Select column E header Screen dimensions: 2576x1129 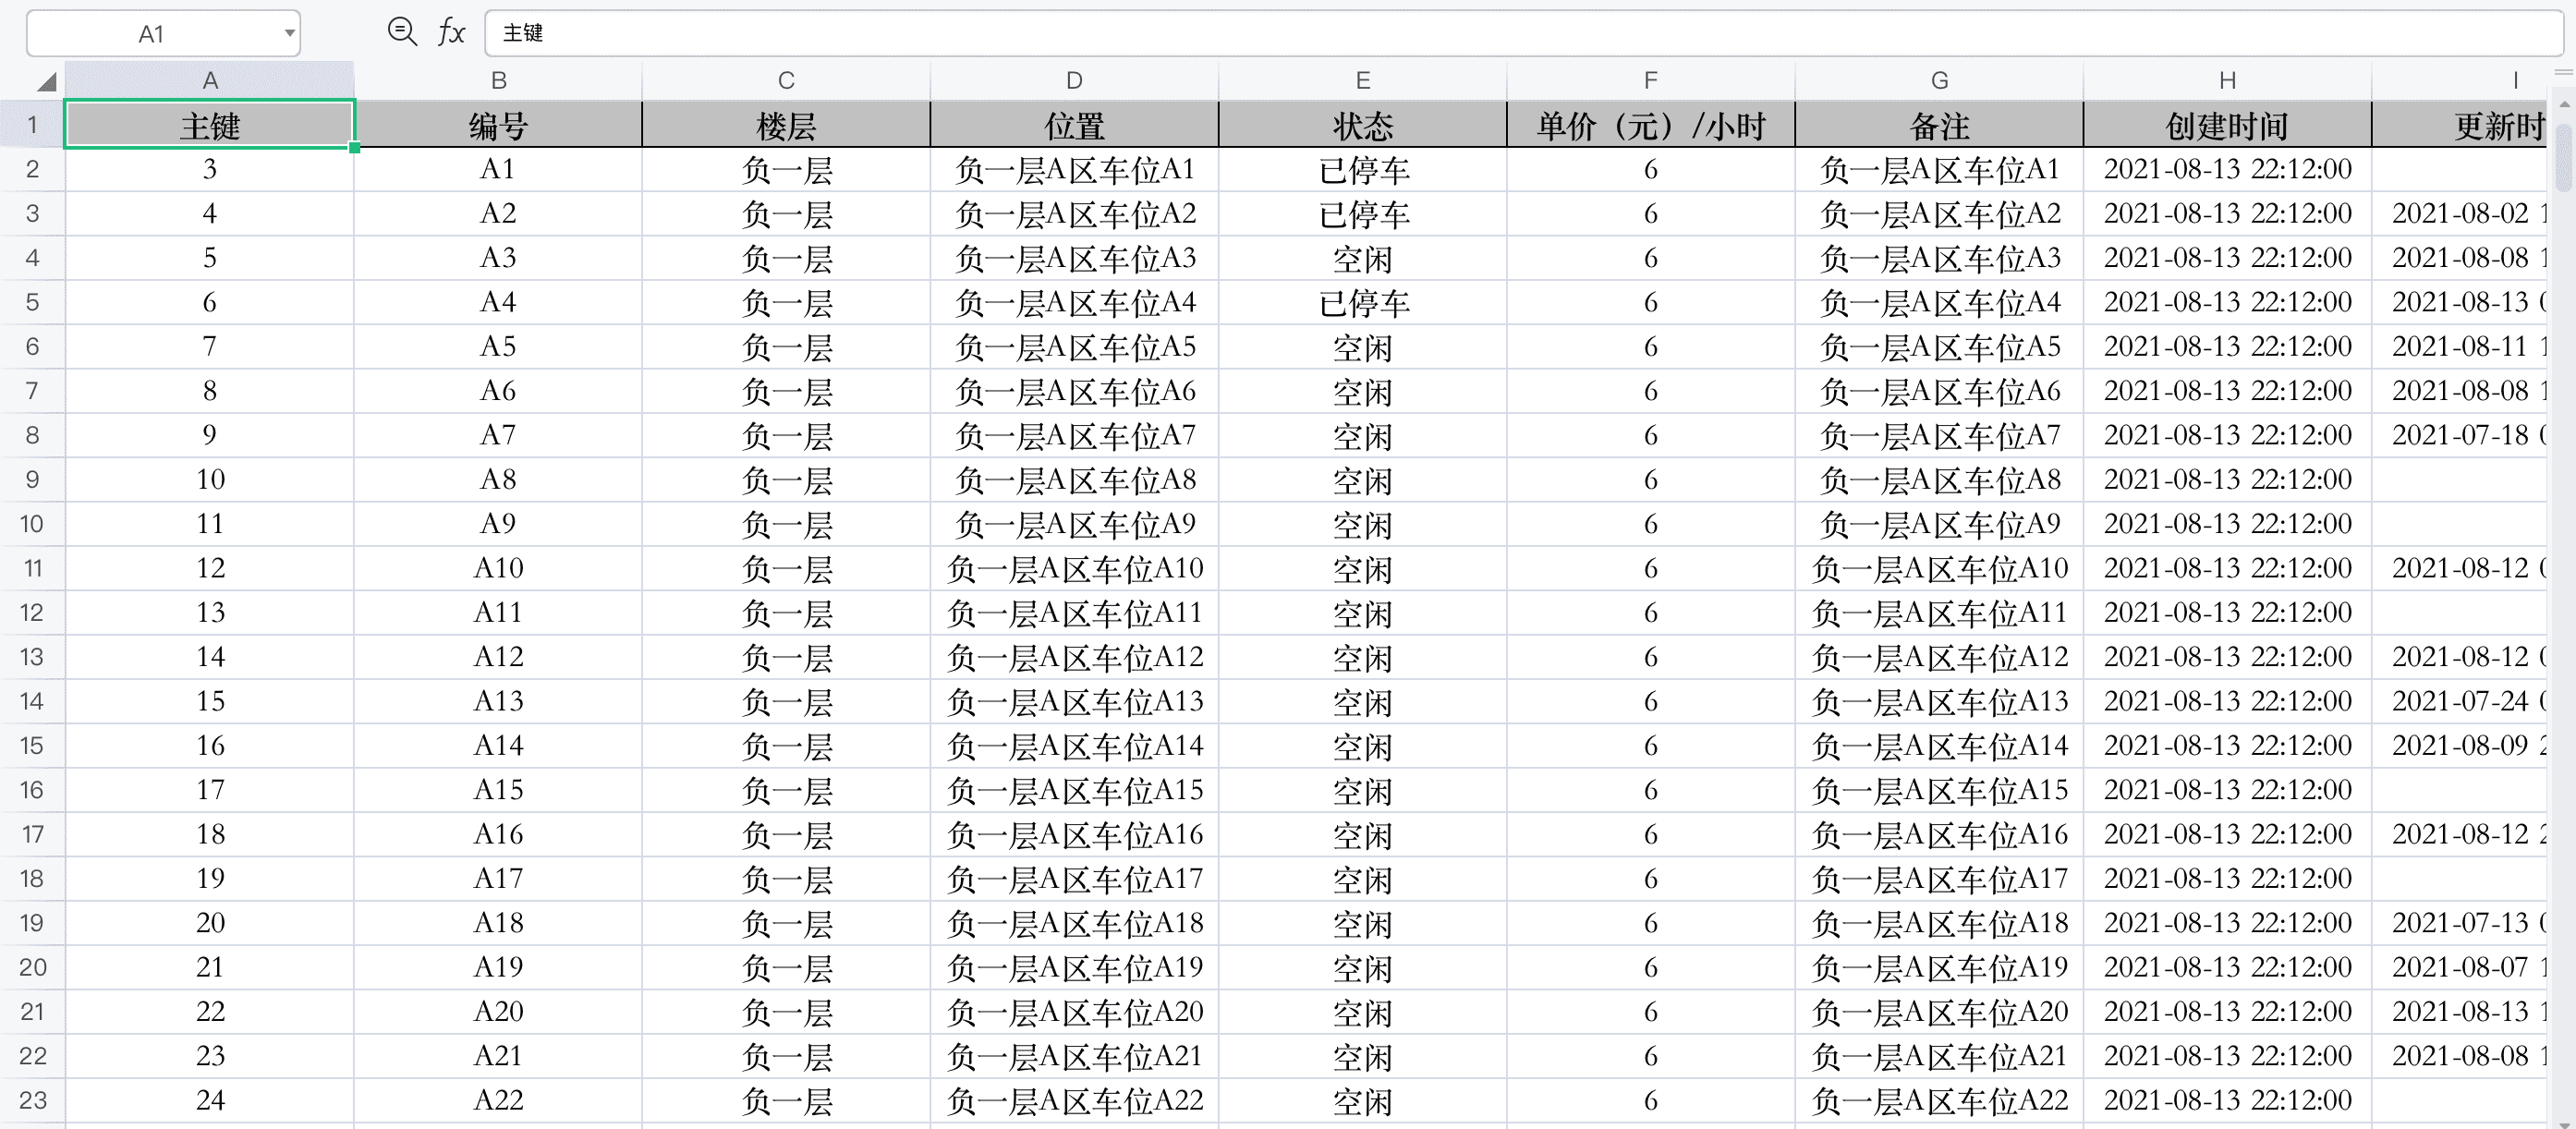pyautogui.click(x=1362, y=80)
